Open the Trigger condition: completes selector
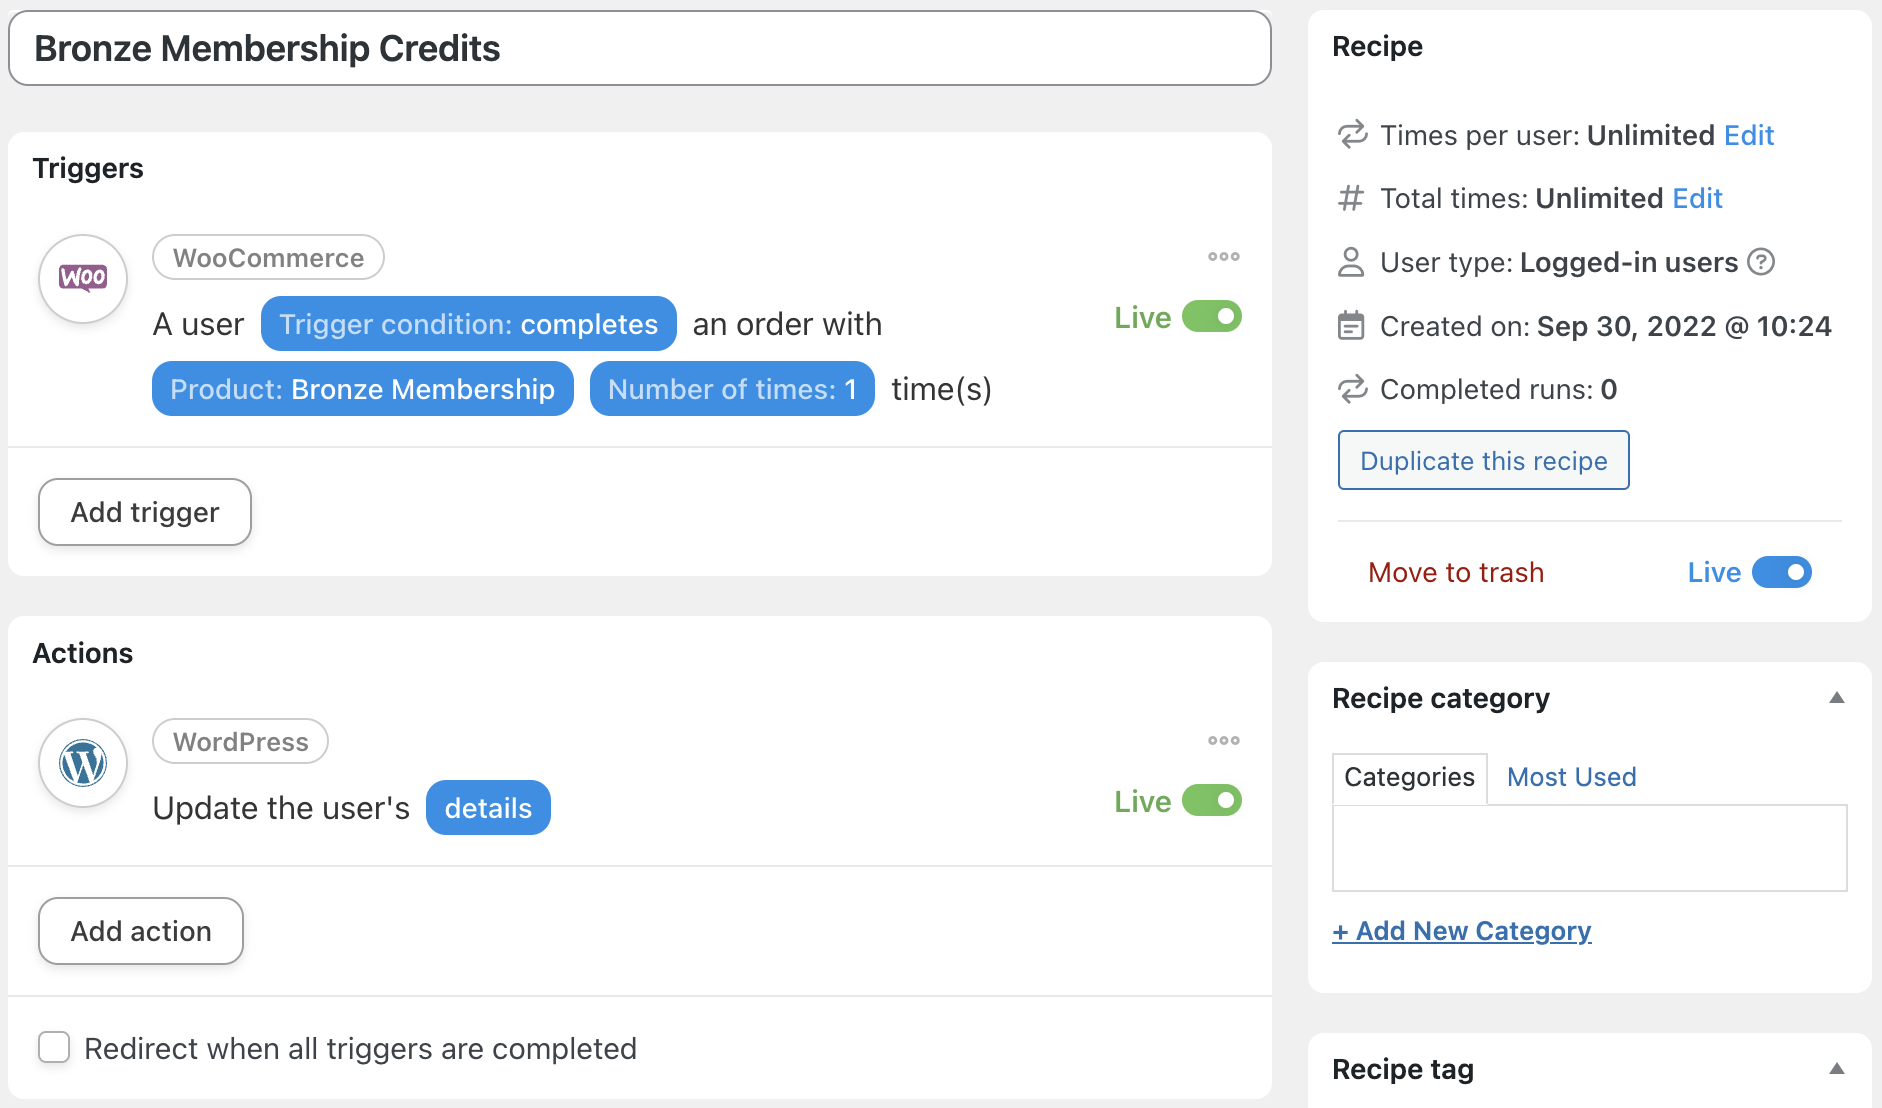The image size is (1882, 1108). [469, 324]
